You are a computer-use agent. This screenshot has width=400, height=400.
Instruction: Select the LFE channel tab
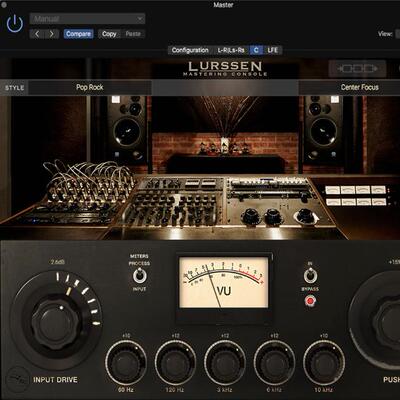pyautogui.click(x=273, y=50)
